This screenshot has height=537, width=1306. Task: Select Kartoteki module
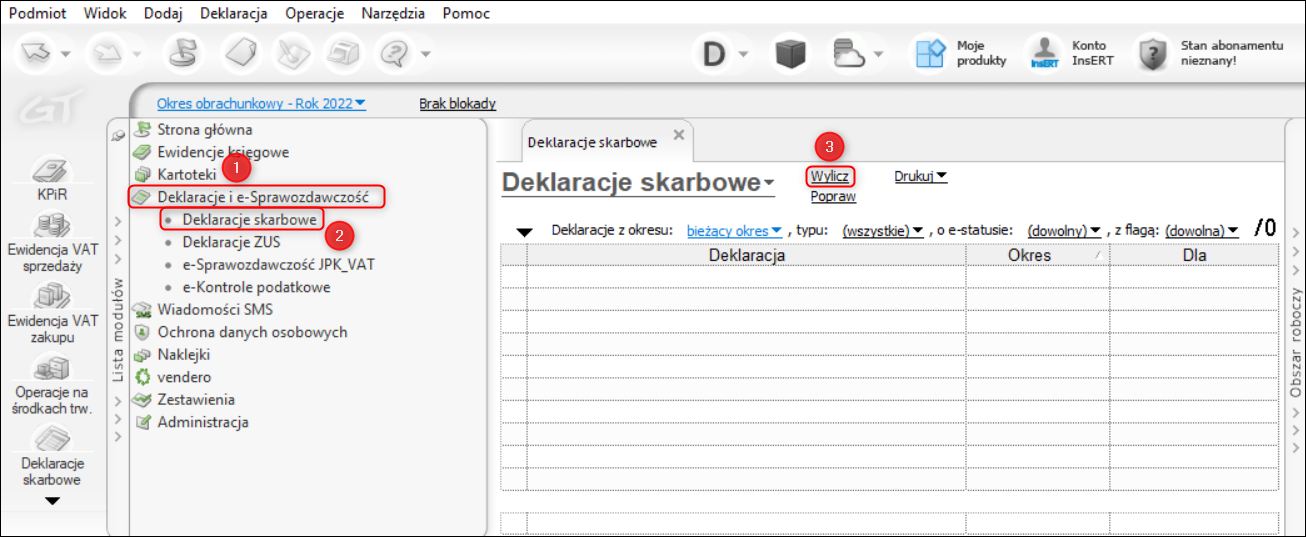coord(186,174)
